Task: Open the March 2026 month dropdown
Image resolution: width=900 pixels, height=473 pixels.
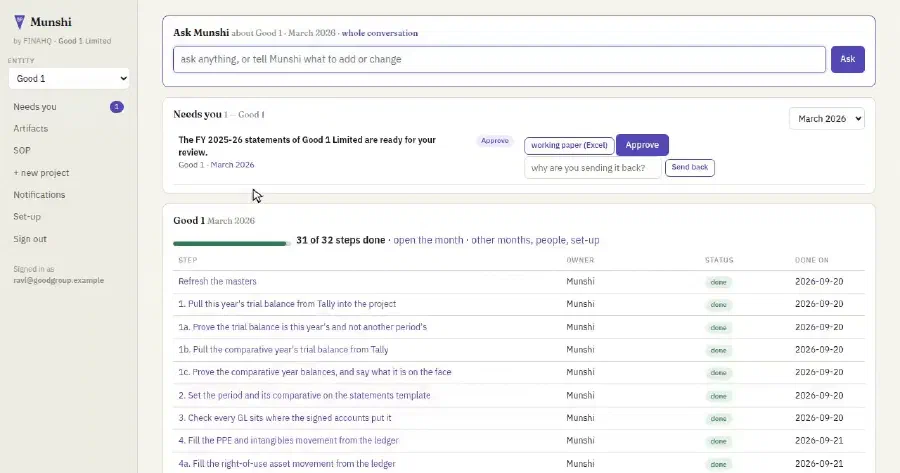Action: 827,119
